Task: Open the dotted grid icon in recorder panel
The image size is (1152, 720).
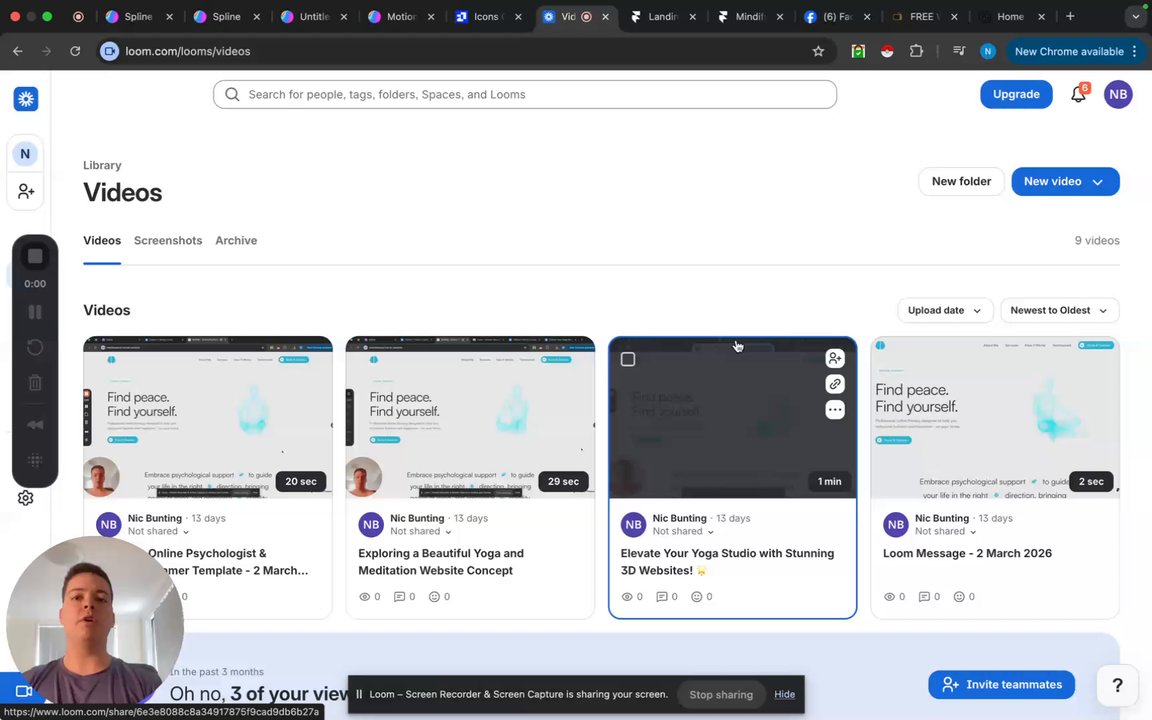Action: (35, 461)
